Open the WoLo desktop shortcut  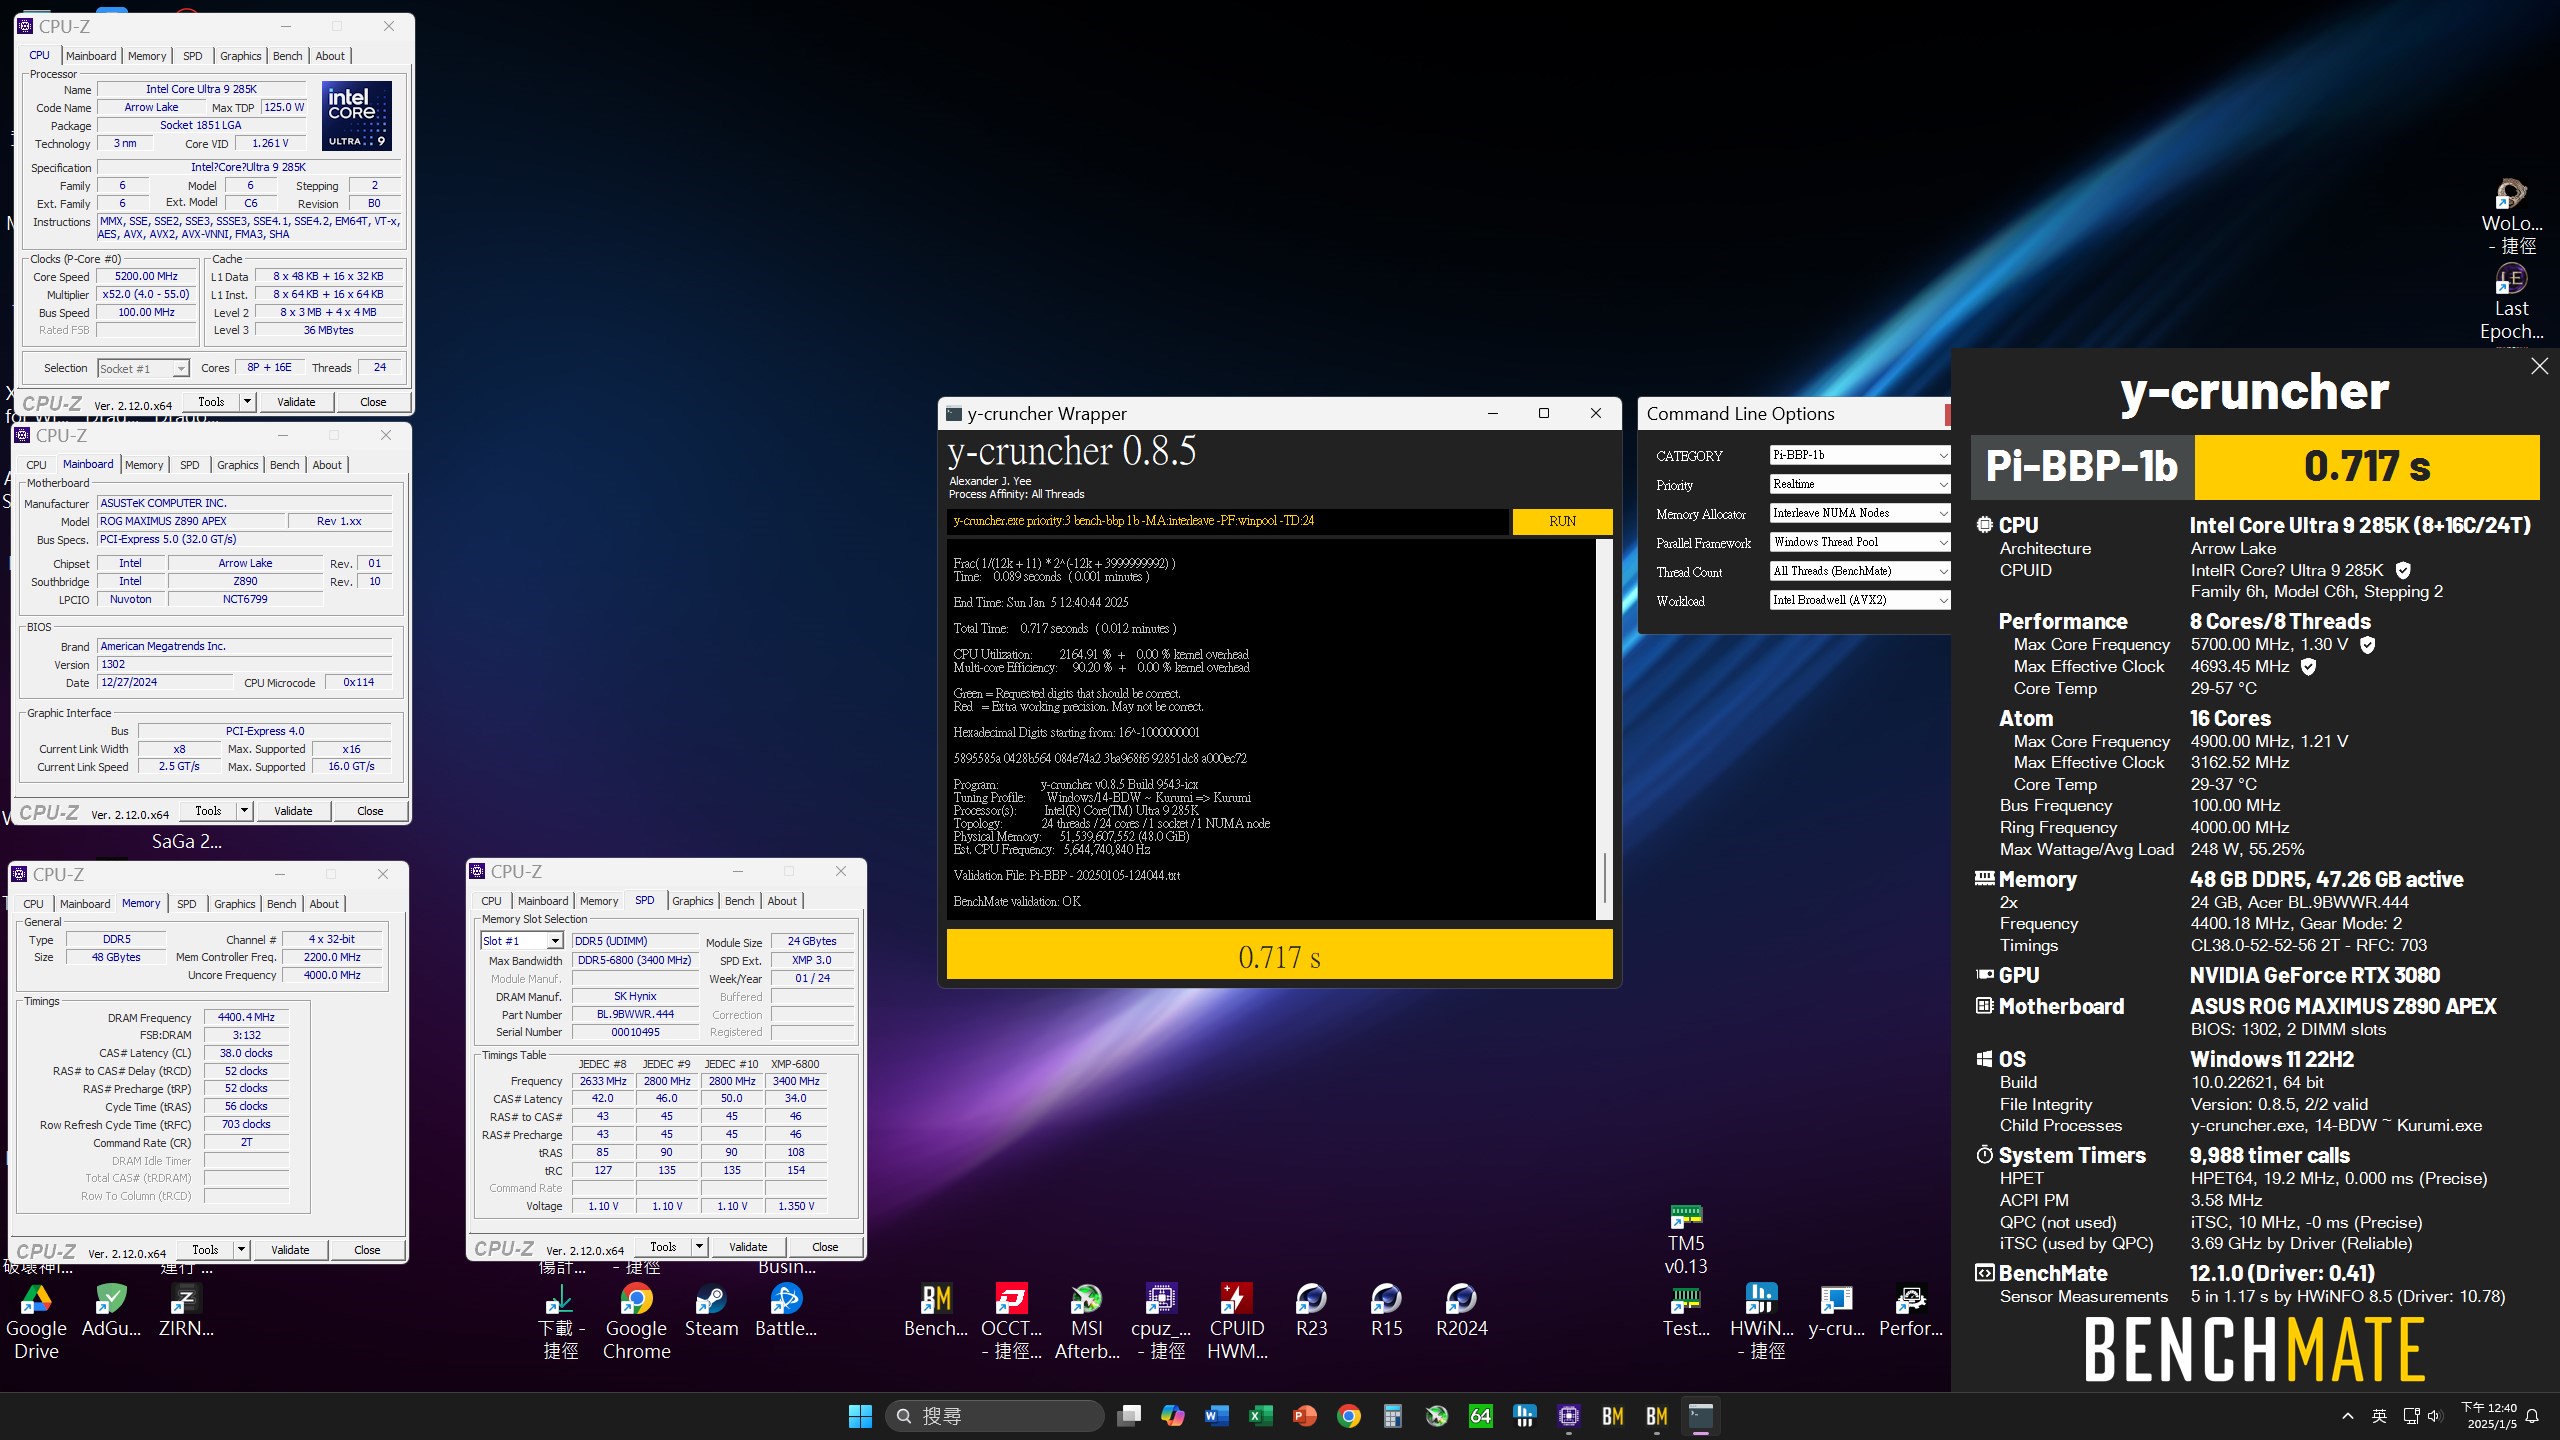click(2511, 216)
